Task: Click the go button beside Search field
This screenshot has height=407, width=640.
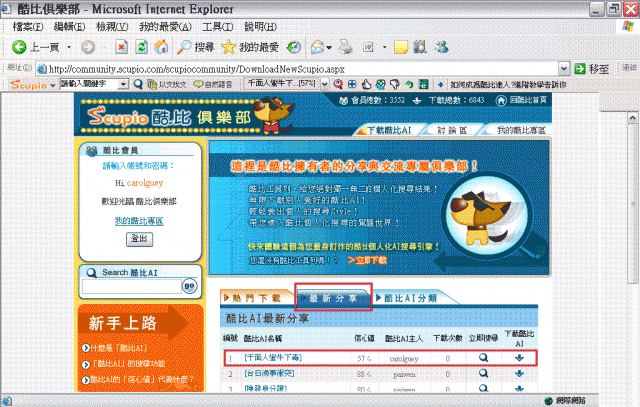Action: [x=189, y=286]
